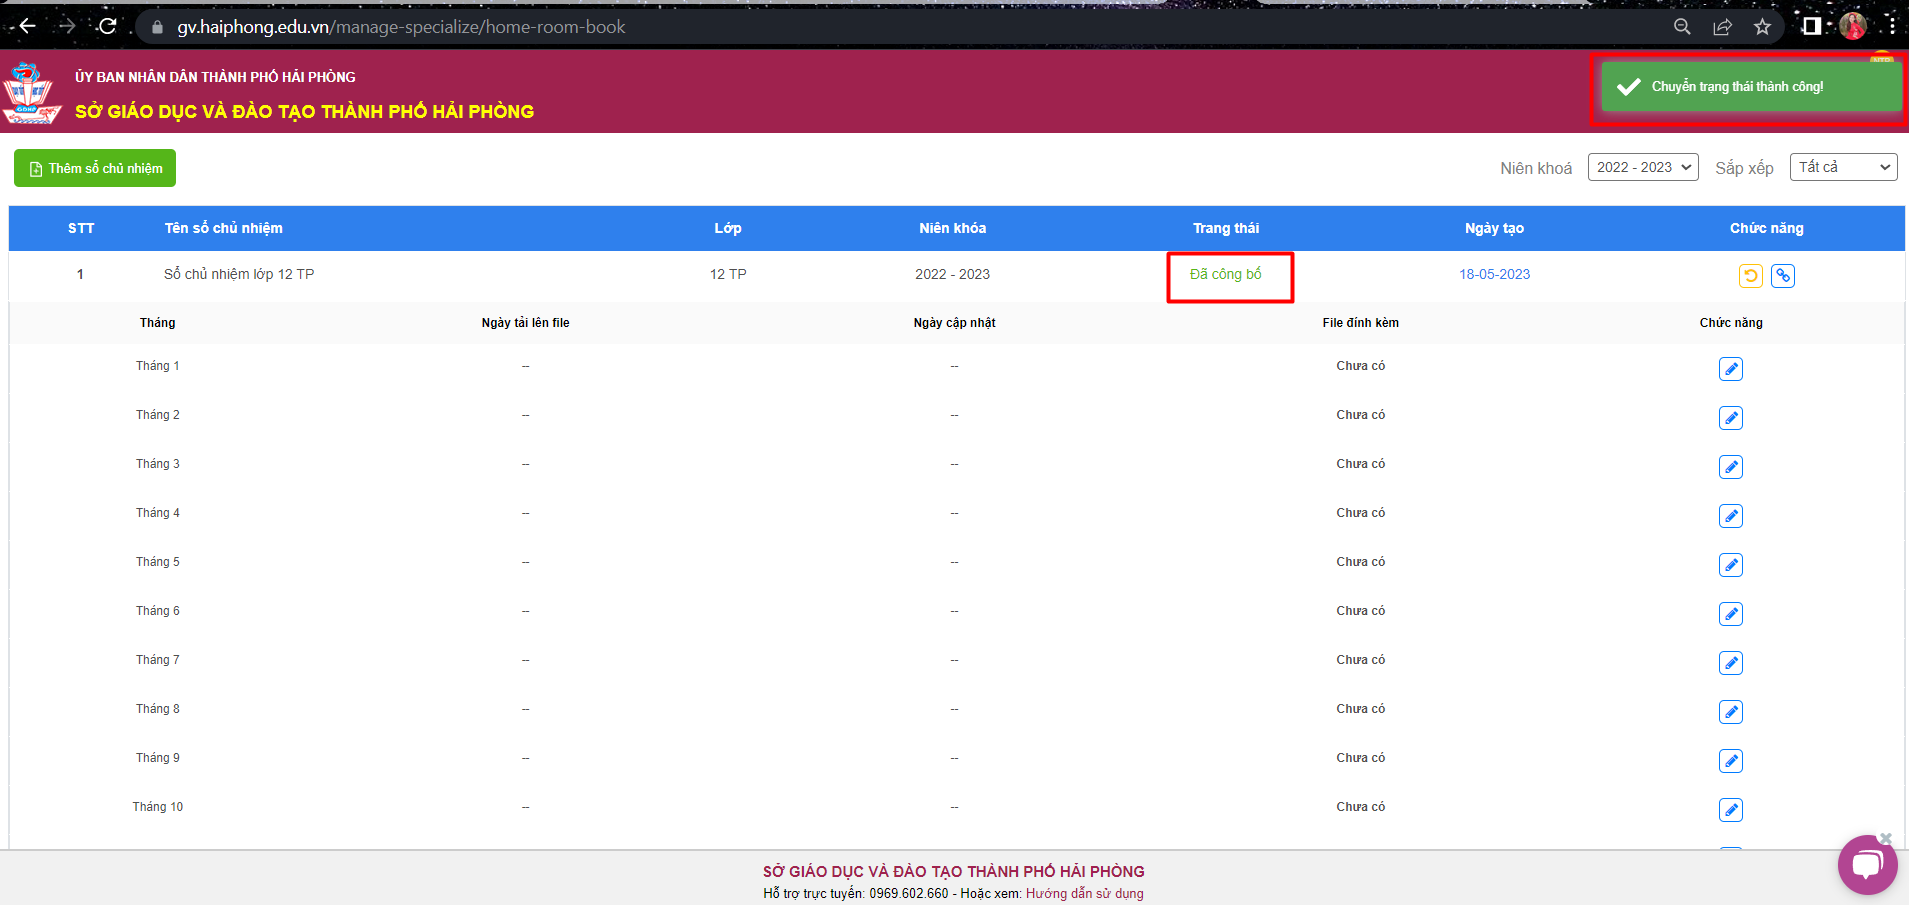
Task: Click the orange revert status icon
Action: [1750, 276]
